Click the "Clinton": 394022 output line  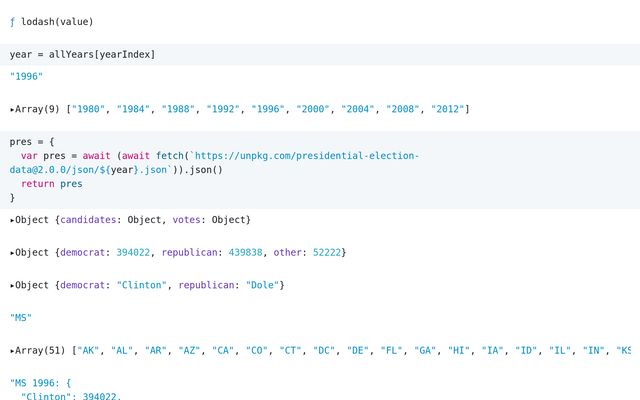pos(70,396)
